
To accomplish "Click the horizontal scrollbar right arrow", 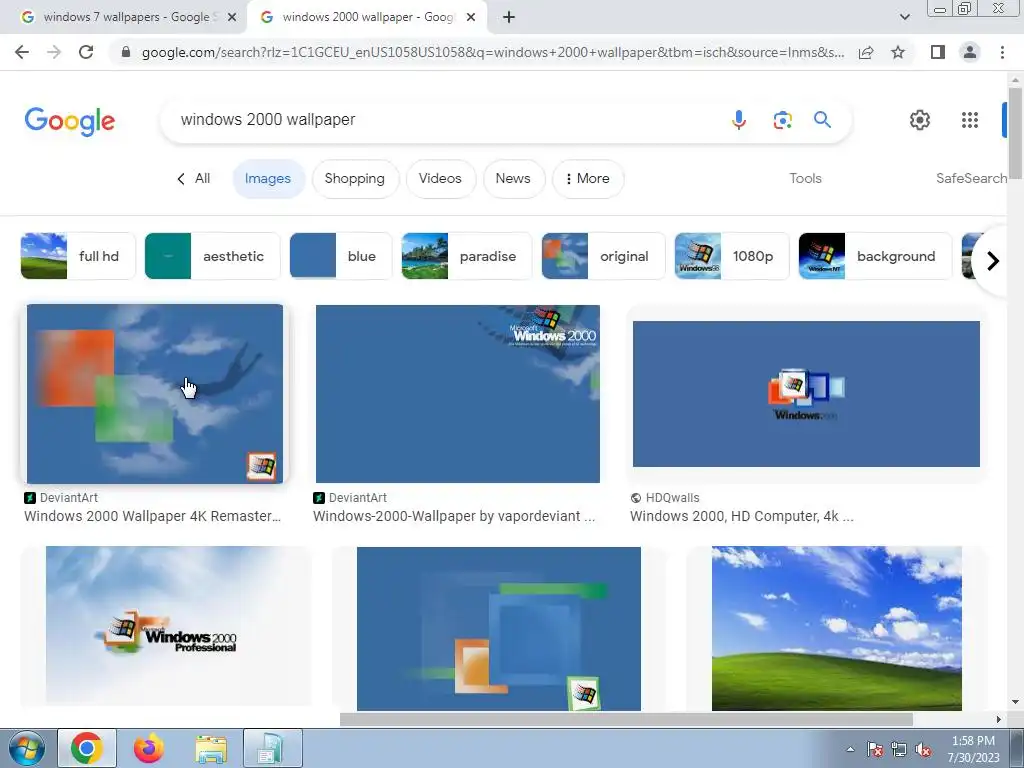I will click(x=999, y=719).
